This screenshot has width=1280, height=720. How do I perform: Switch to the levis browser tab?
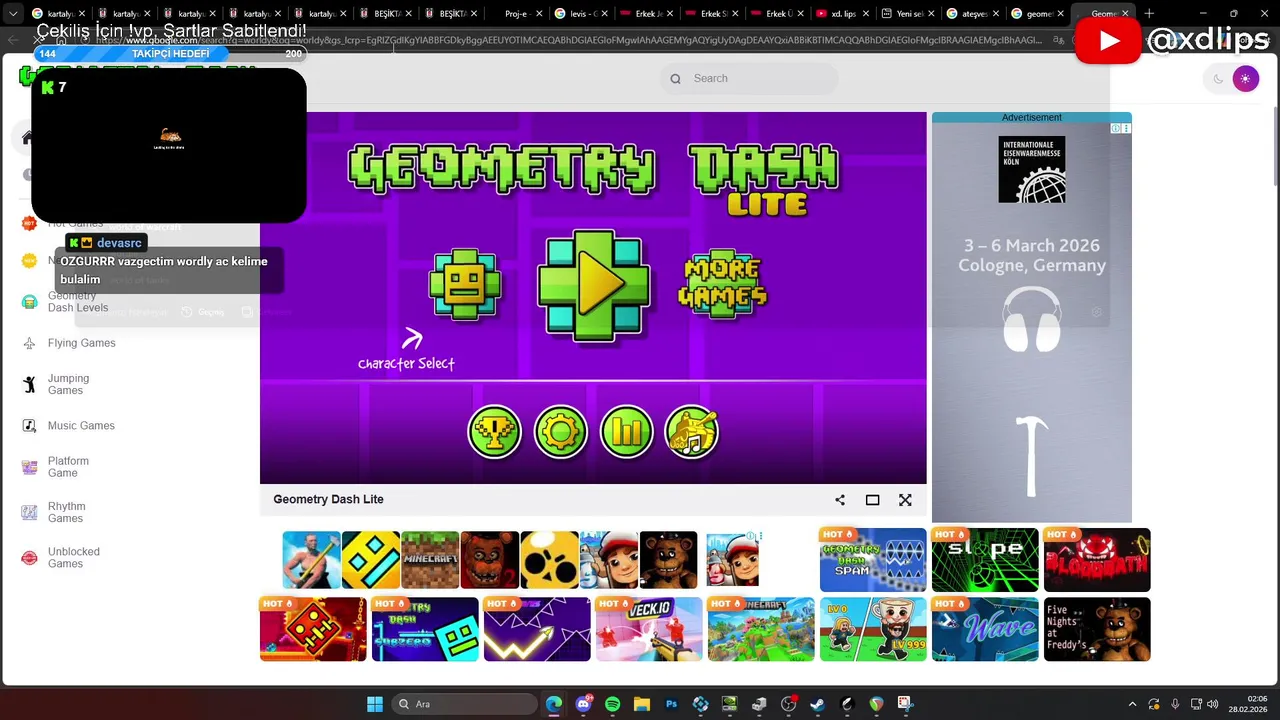[583, 14]
